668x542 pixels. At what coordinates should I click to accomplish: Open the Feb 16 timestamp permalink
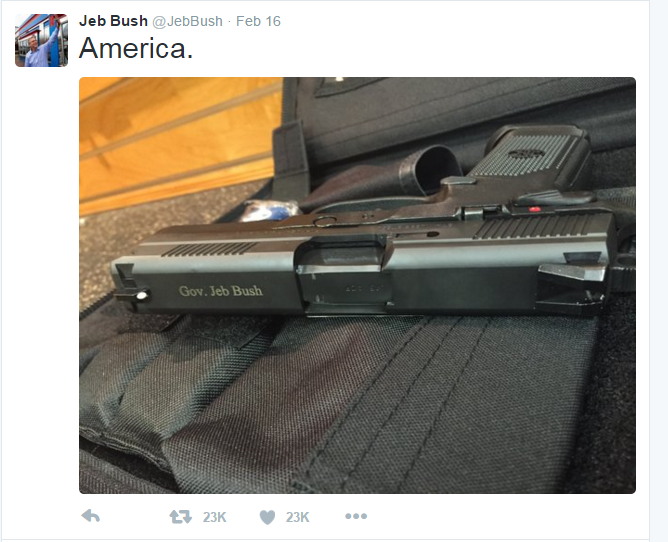coord(258,21)
